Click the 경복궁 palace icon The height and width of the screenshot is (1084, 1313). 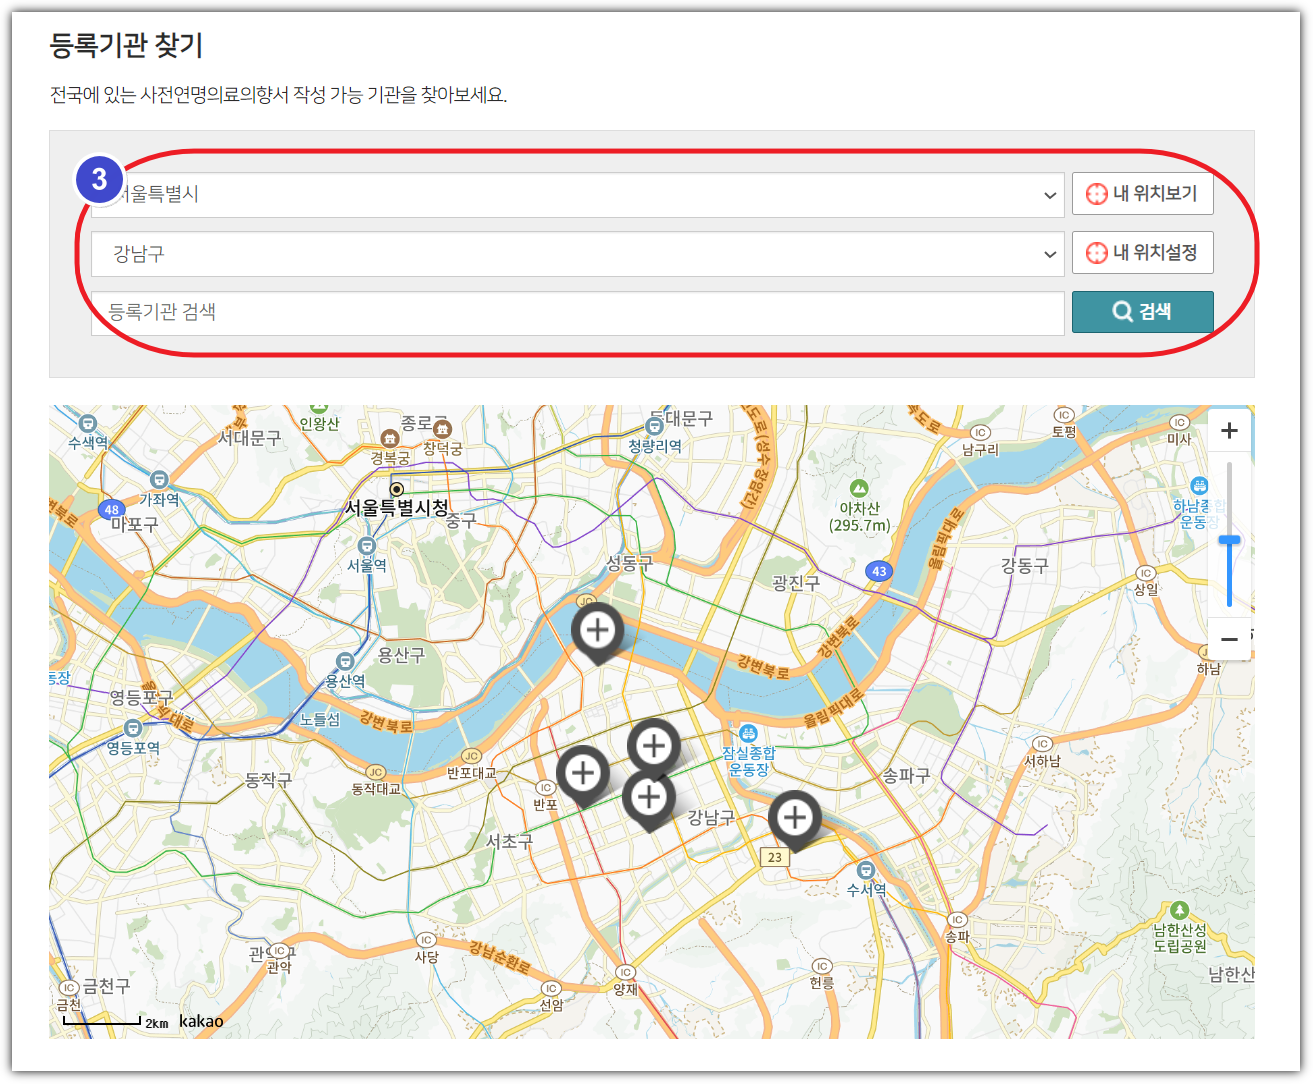point(390,439)
